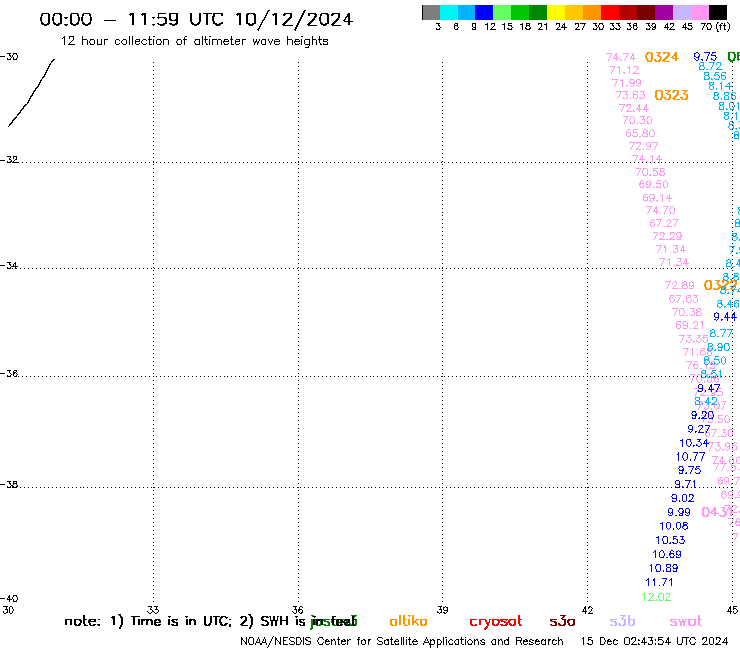
Task: Click the green value 12.02
Action: 656,597
